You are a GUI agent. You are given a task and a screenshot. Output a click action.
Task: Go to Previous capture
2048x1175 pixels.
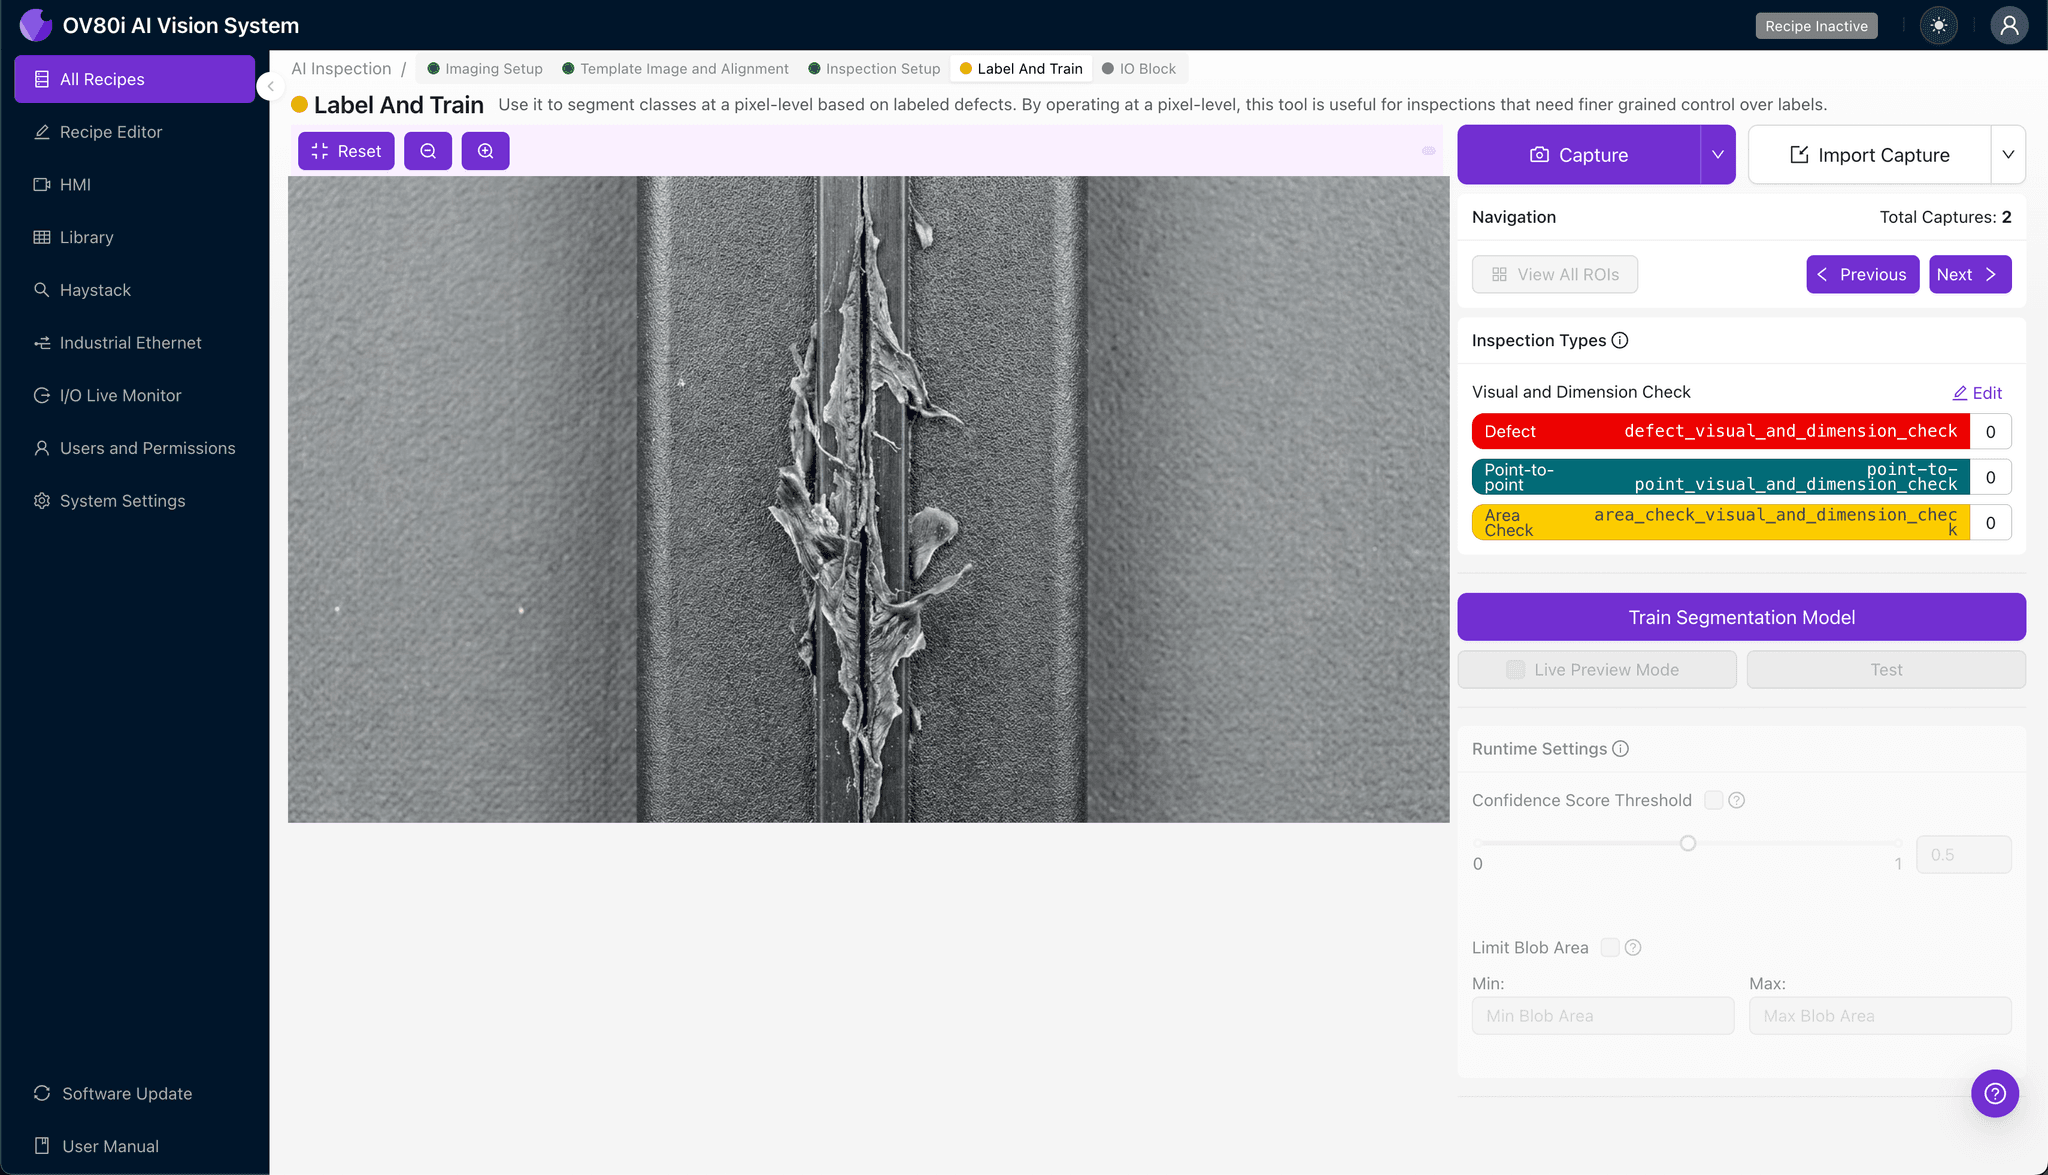(1862, 274)
